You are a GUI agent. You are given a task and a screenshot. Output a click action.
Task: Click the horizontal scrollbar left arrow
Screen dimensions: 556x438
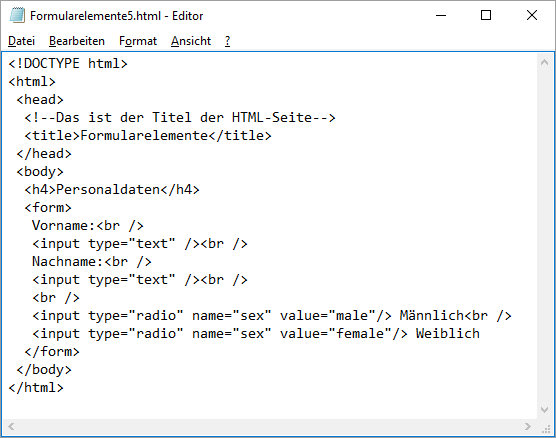11,426
